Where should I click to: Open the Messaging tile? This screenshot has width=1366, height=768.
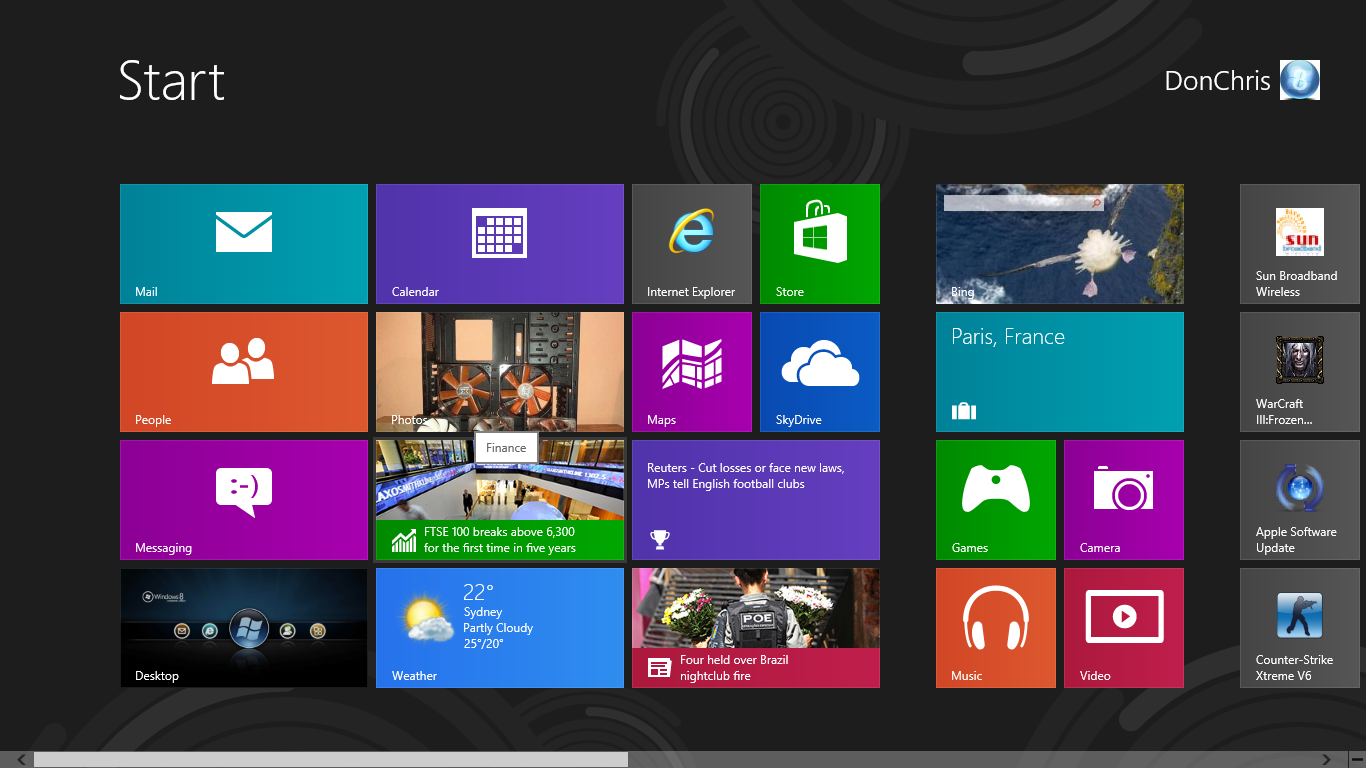(244, 500)
